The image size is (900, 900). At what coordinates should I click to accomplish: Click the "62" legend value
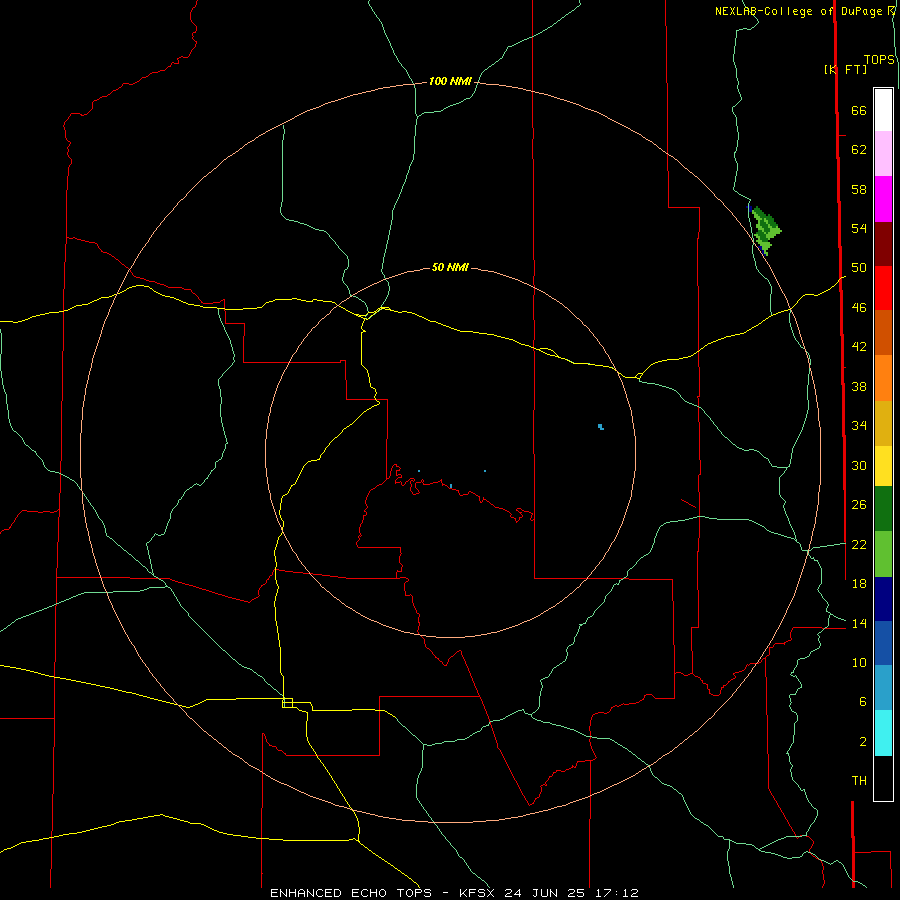point(859,150)
